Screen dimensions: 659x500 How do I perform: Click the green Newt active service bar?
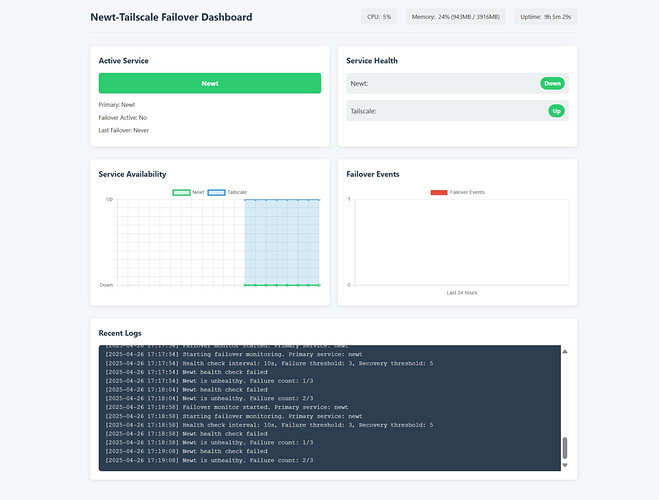click(x=210, y=83)
